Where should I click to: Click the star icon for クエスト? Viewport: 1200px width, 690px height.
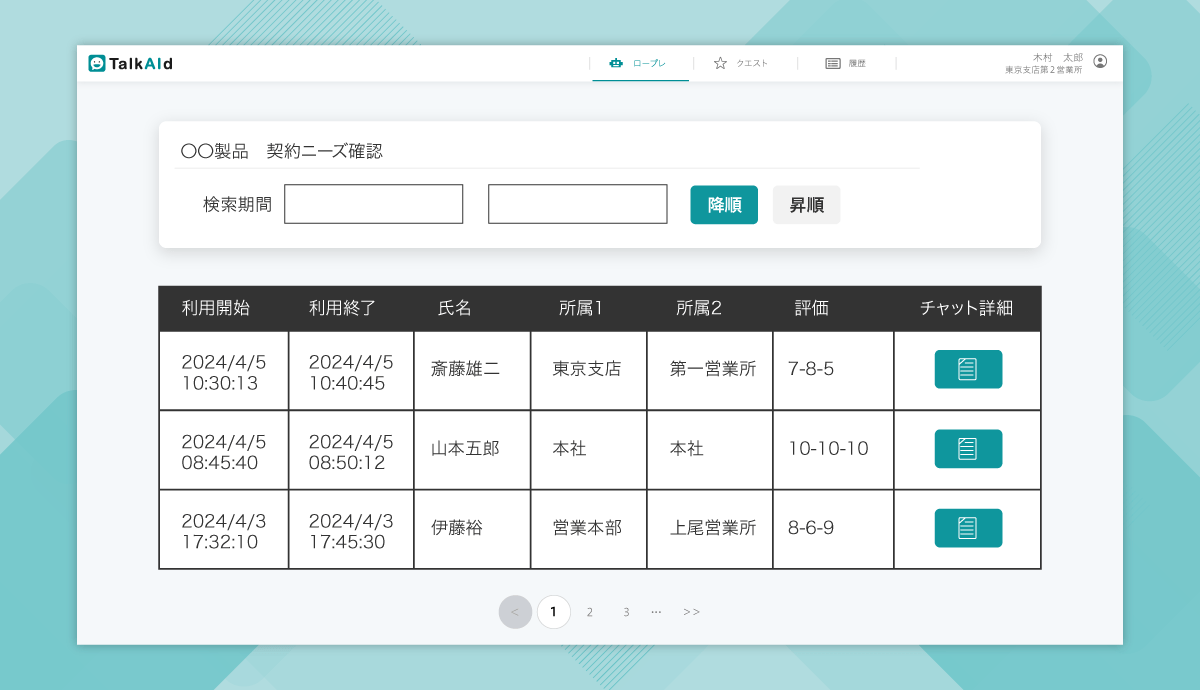(720, 63)
